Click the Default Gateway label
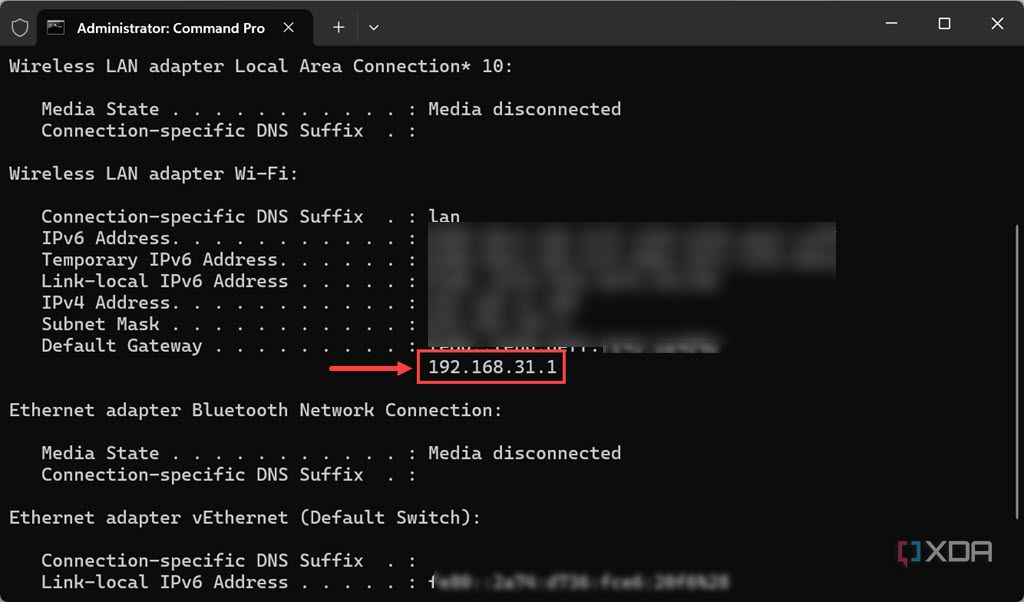The width and height of the screenshot is (1024, 602). [120, 345]
